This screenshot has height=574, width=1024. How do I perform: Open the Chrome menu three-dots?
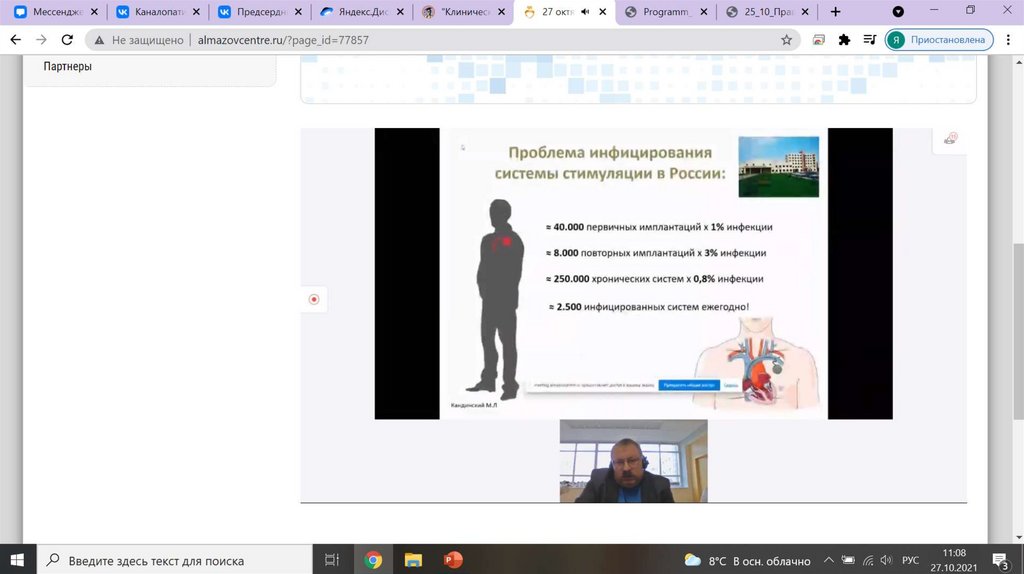coord(1007,40)
